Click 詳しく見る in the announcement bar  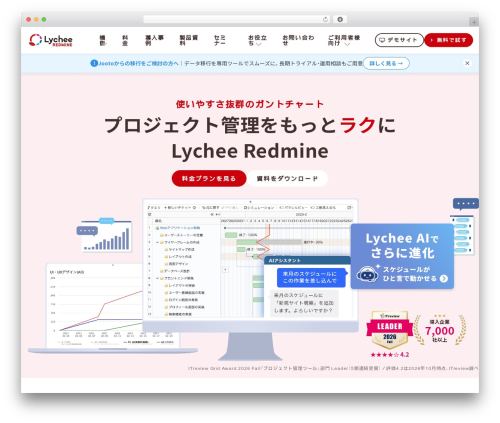386,63
